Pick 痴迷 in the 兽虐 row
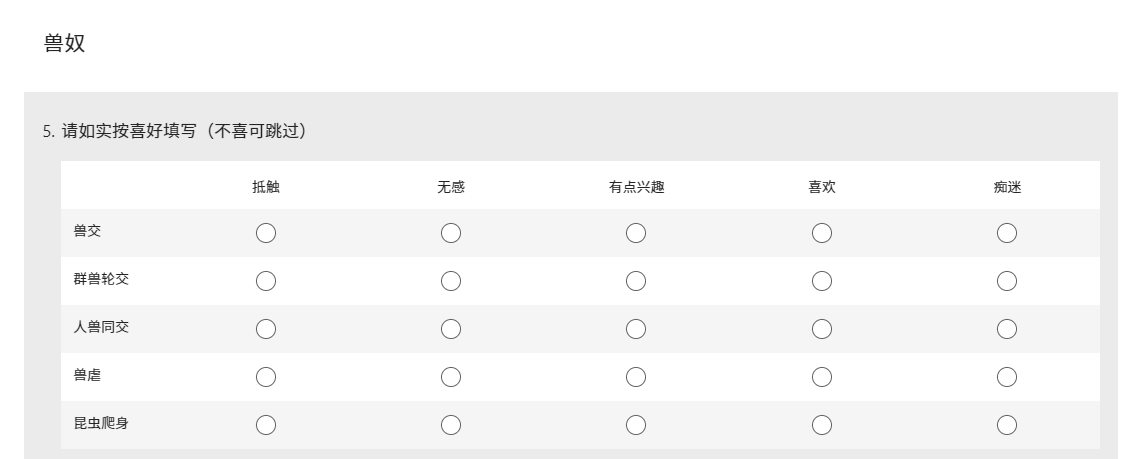The image size is (1122, 459). [x=1007, y=377]
